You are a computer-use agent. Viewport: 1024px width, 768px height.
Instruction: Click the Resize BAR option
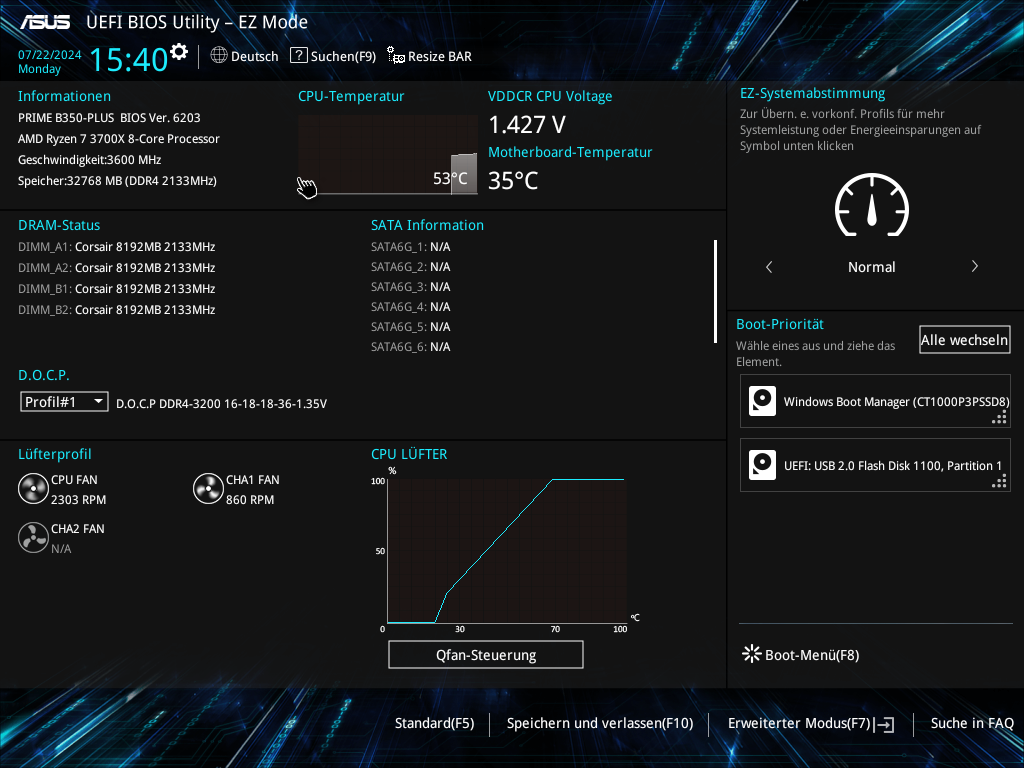pyautogui.click(x=440, y=56)
